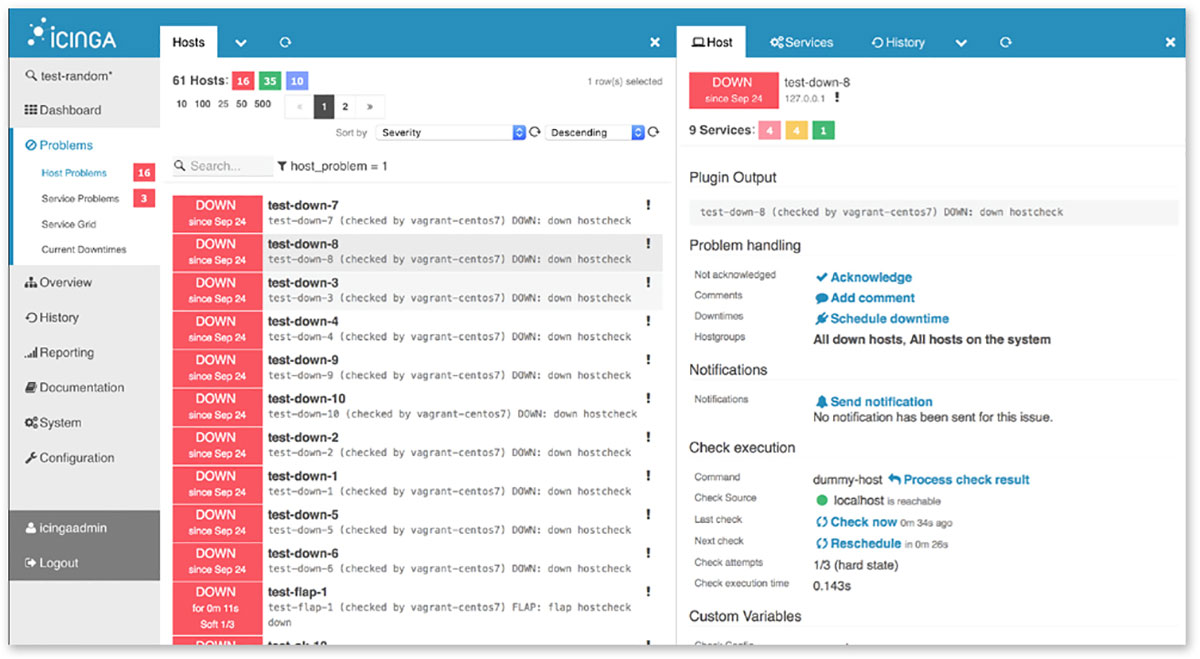Viewport: 1200px width, 659px height.
Task: Set page limit to 10 rows
Action: pos(181,104)
